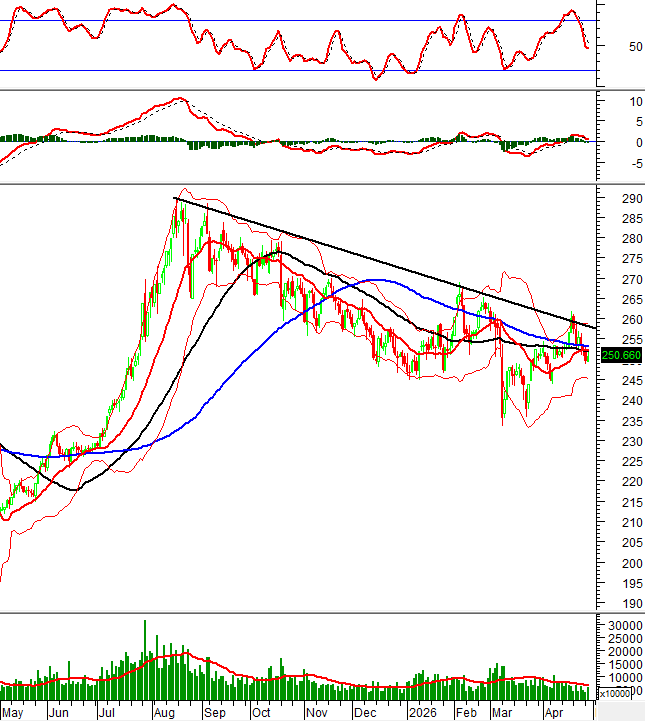This screenshot has height=721, width=645.
Task: Select the Apr month label
Action: [554, 713]
